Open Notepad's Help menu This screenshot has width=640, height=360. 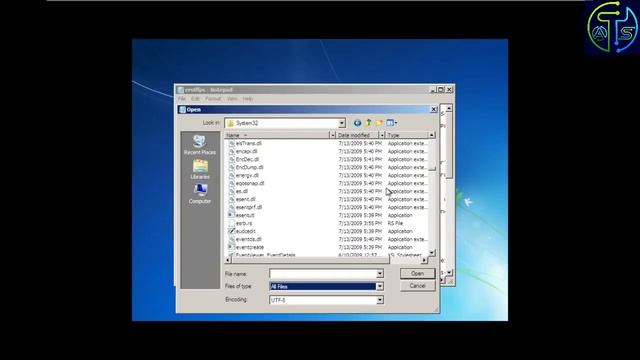[x=248, y=99]
